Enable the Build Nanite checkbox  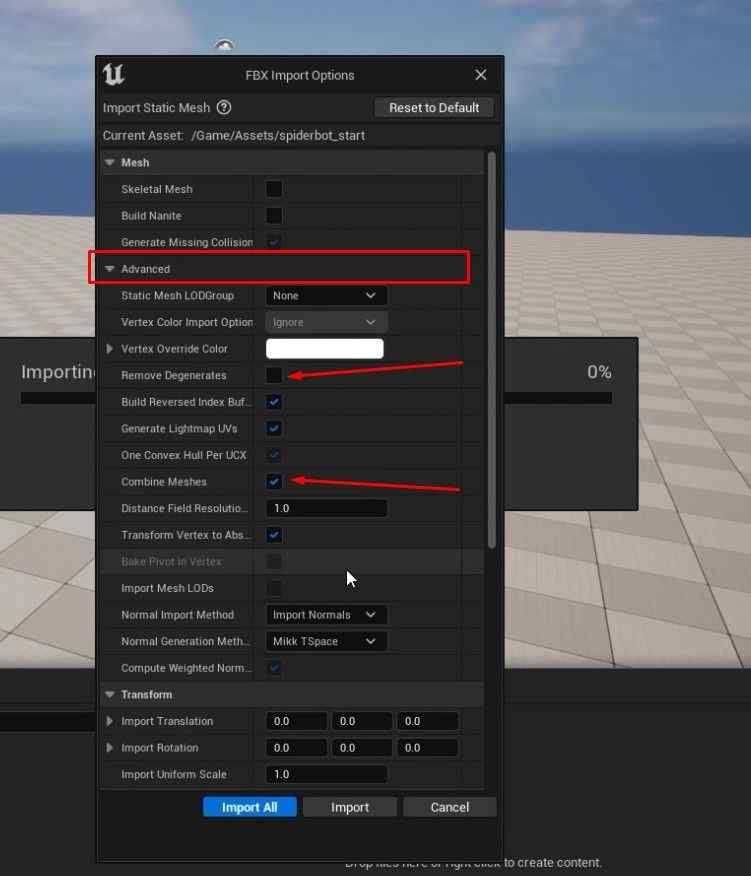click(x=274, y=216)
